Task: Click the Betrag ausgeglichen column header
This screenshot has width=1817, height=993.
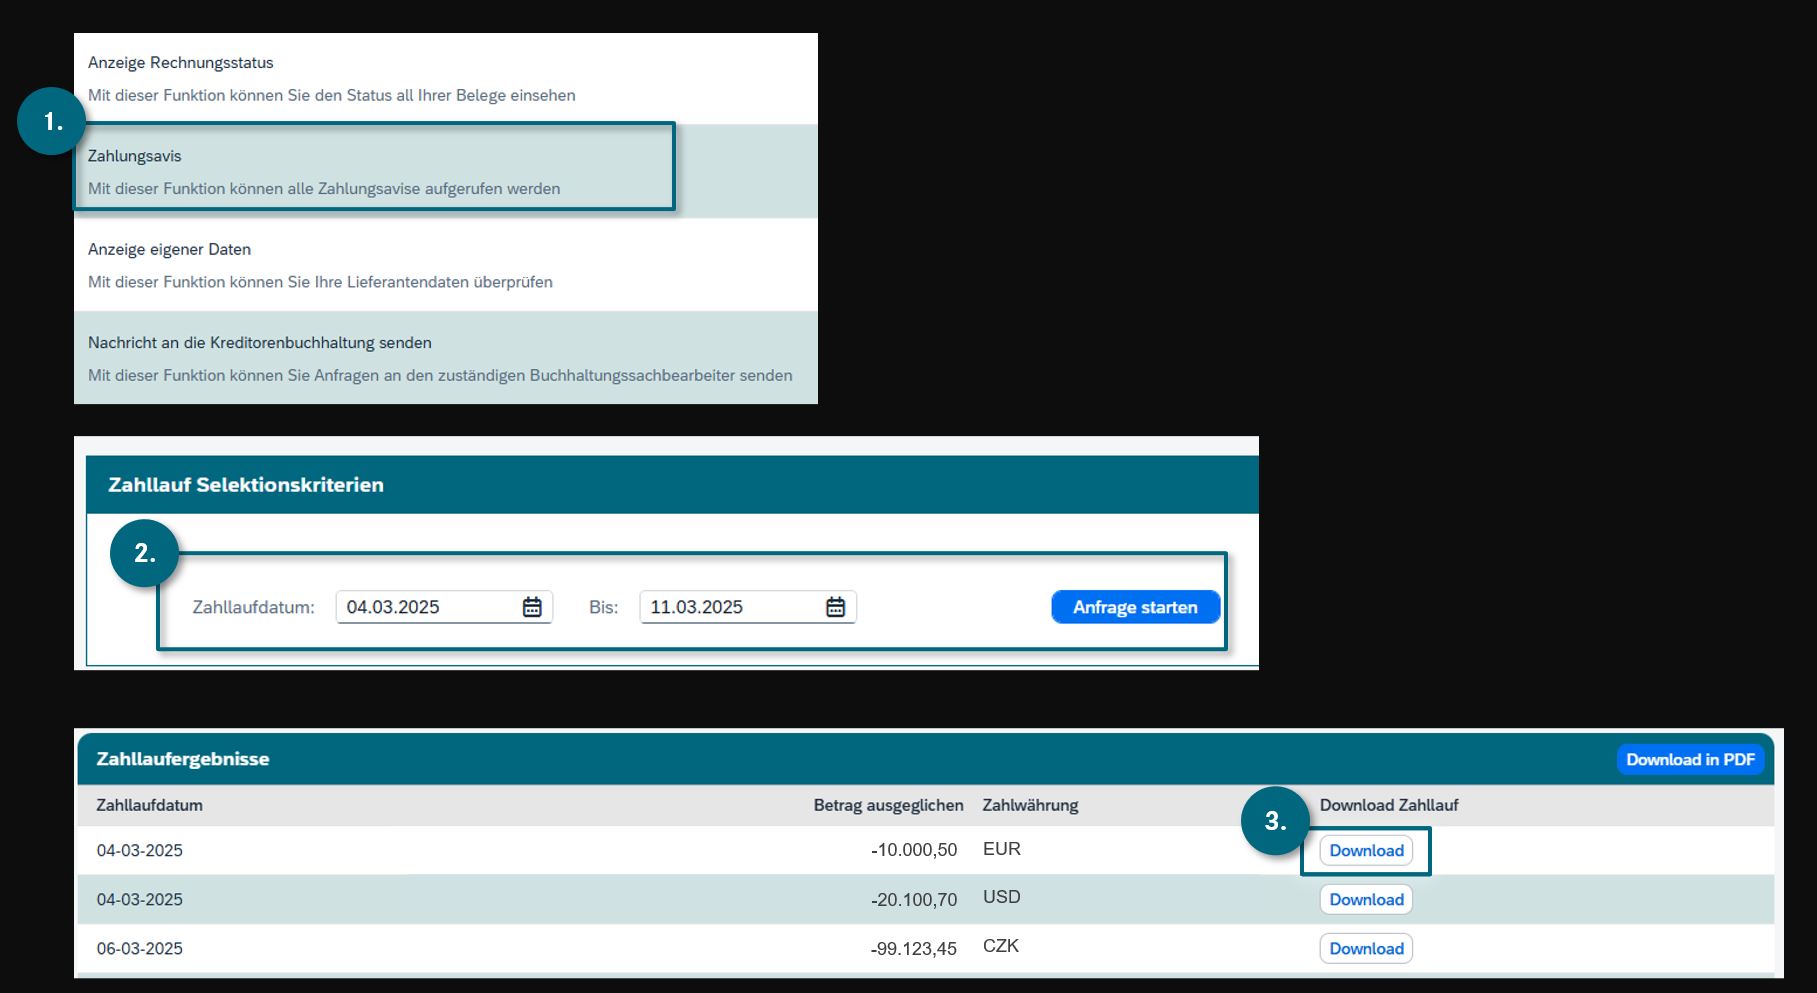Action: pos(888,805)
